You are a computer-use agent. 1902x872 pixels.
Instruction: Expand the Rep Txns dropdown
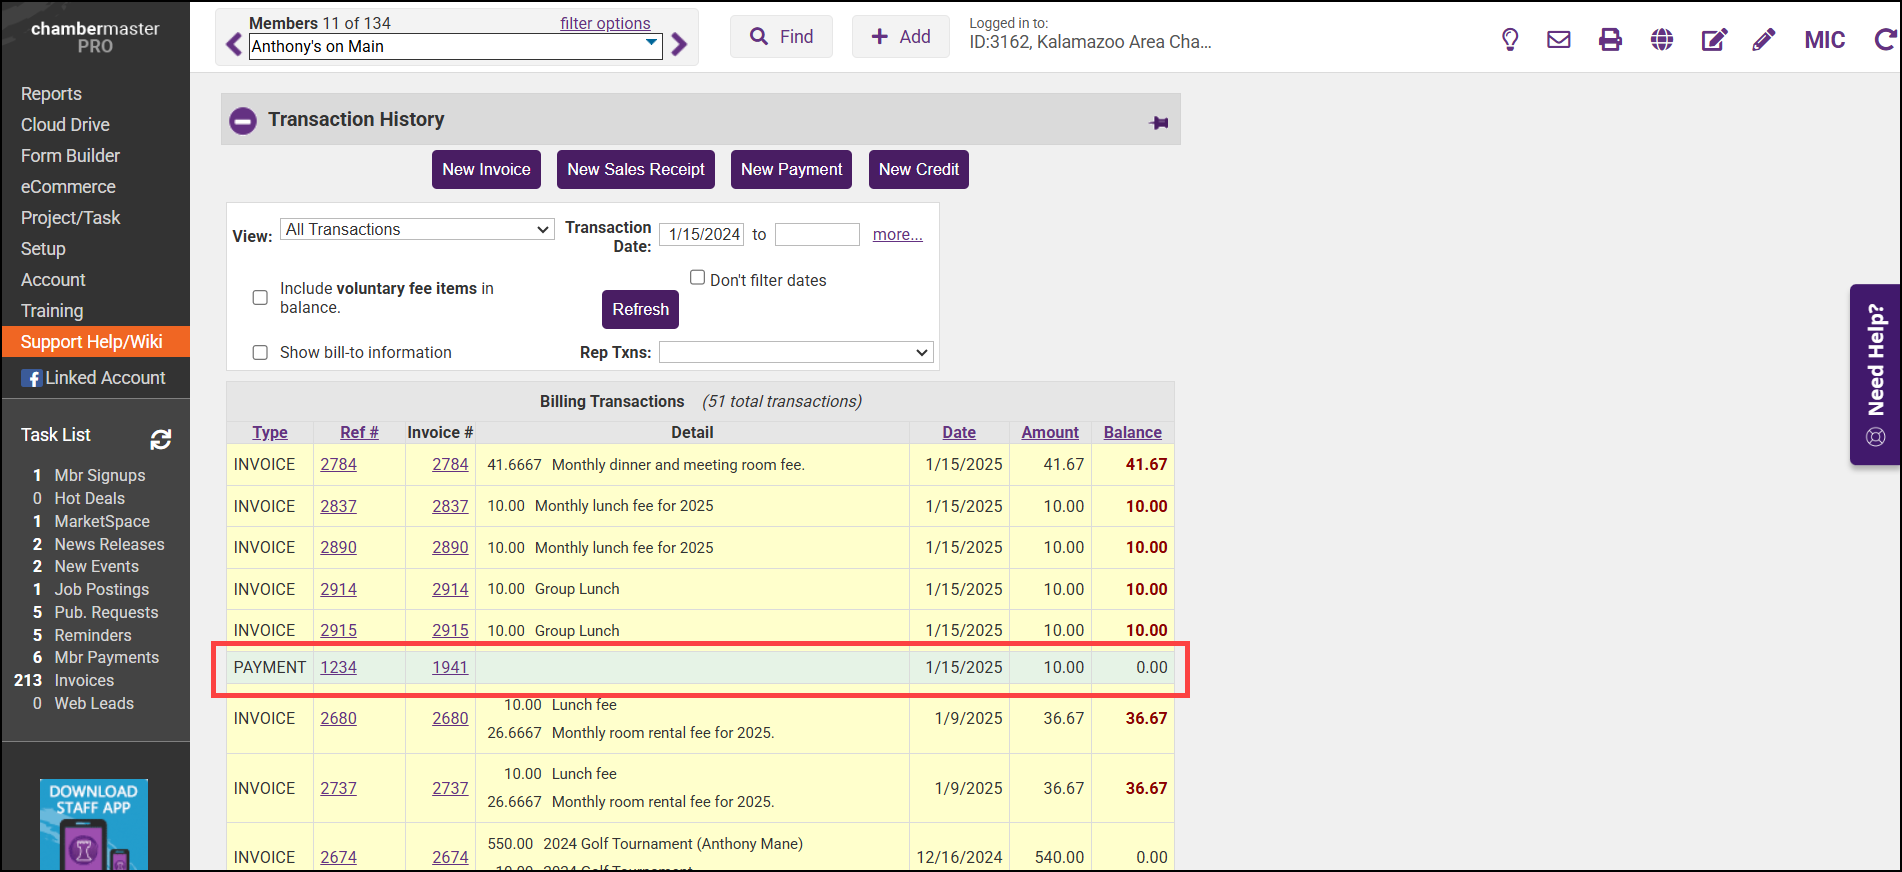coord(796,352)
